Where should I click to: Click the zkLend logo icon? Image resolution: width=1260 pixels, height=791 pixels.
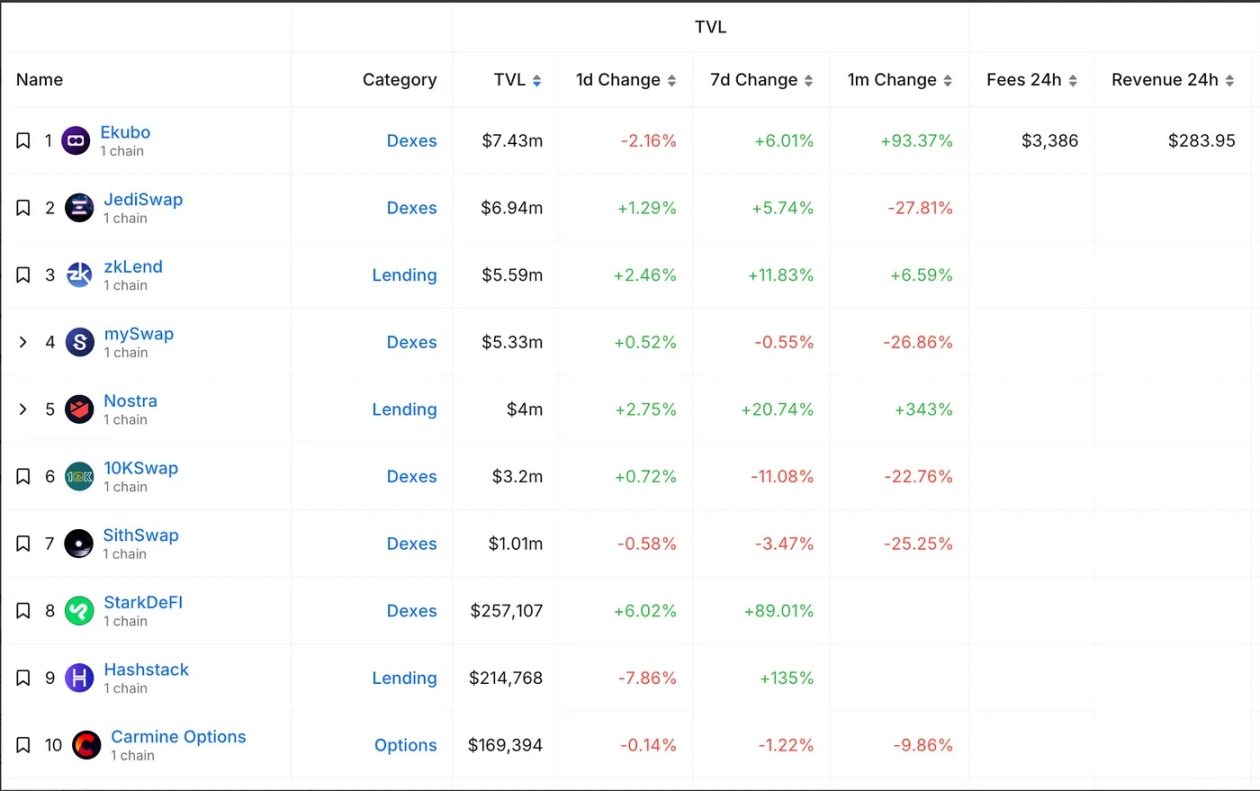[79, 275]
